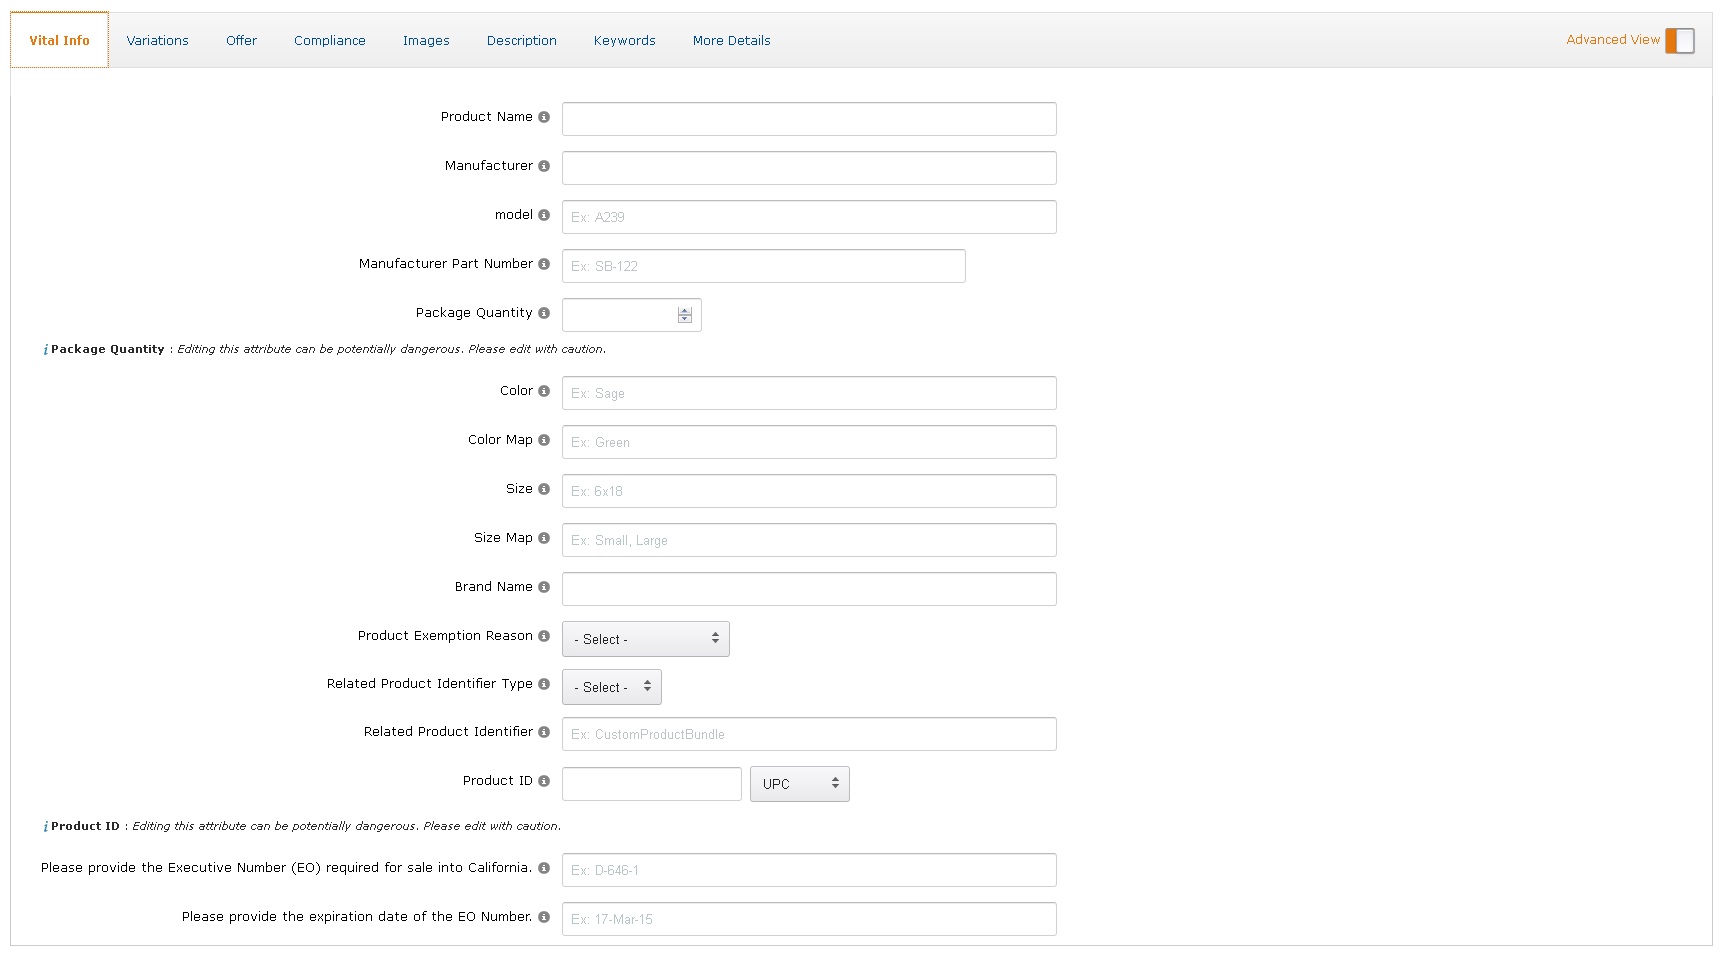Focus the Manufacturer input field
Image resolution: width=1723 pixels, height=959 pixels.
[809, 168]
